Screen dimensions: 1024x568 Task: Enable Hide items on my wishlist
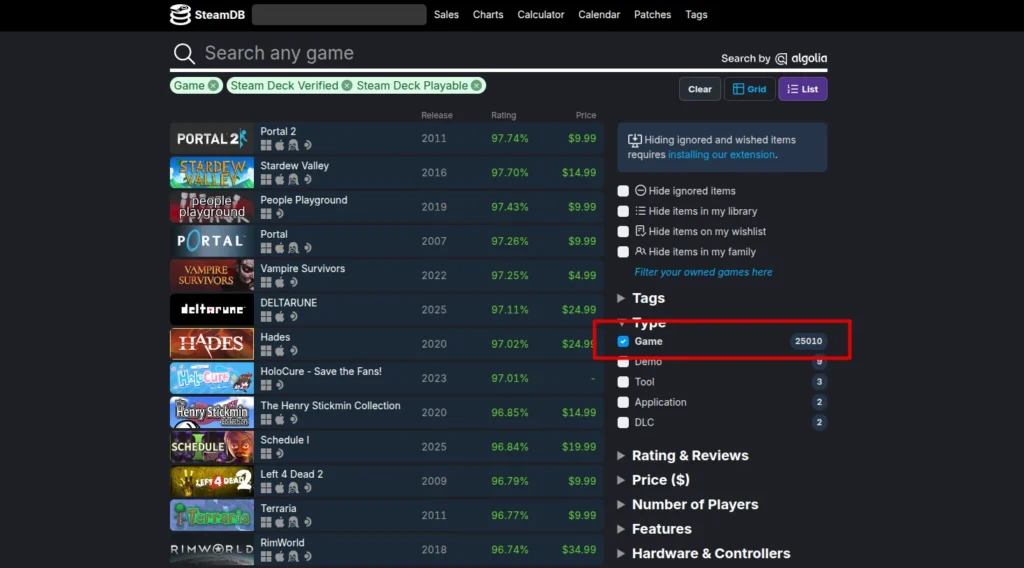point(623,231)
